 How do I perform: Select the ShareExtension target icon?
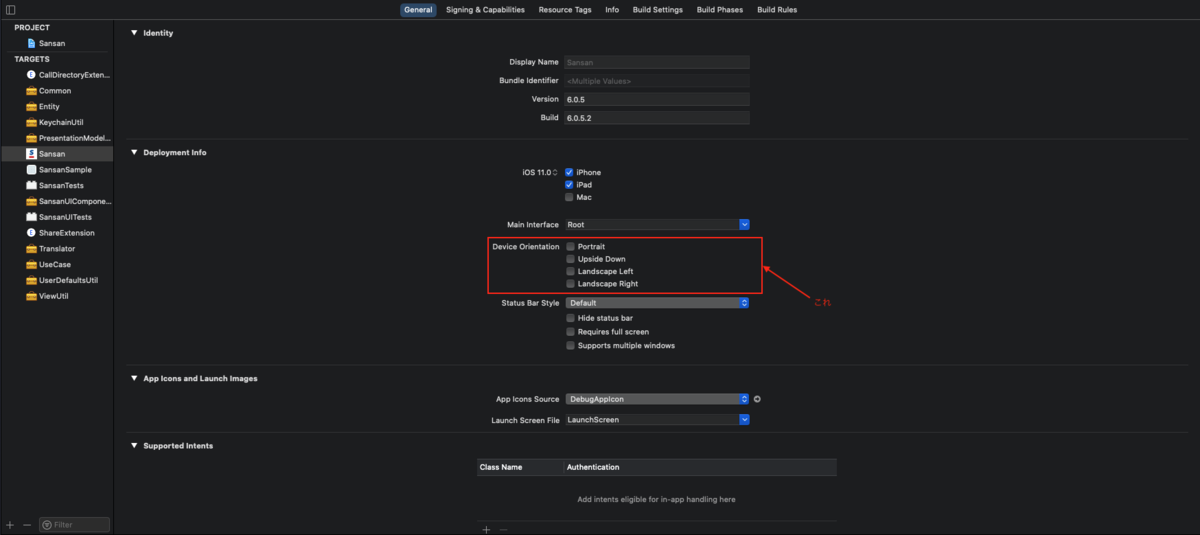pyautogui.click(x=31, y=233)
